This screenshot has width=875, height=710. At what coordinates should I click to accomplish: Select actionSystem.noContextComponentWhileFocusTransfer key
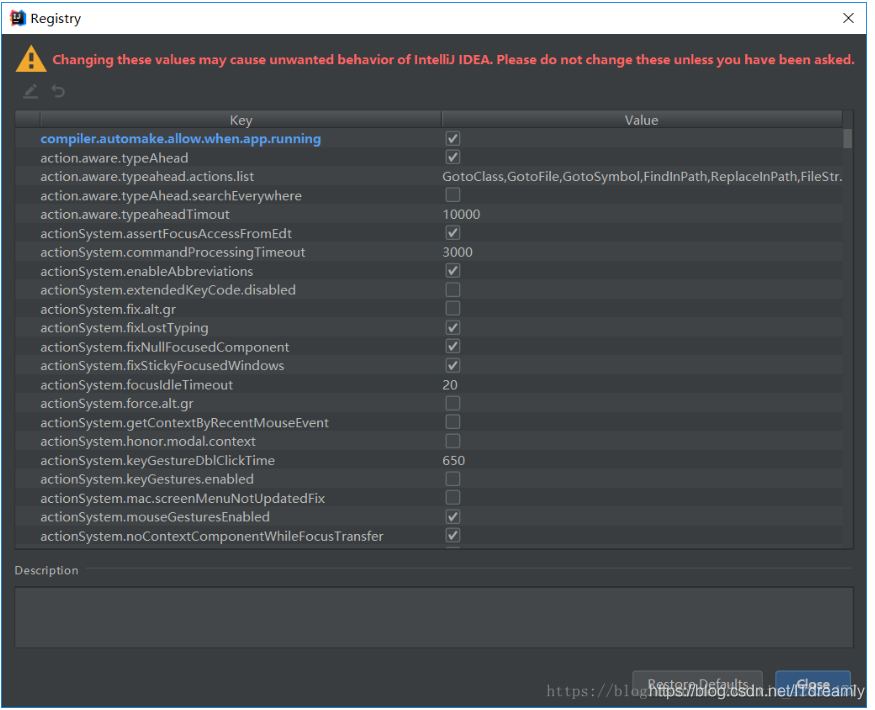(211, 536)
